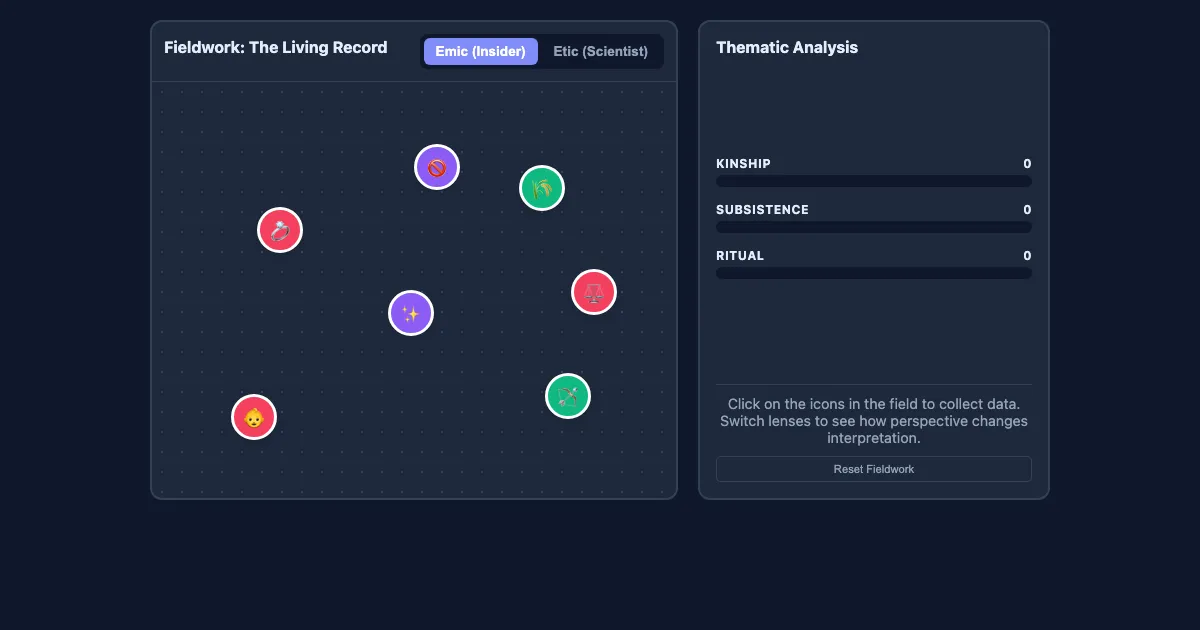Click the Subsistence progress bar
This screenshot has height=630, width=1200.
point(874,227)
